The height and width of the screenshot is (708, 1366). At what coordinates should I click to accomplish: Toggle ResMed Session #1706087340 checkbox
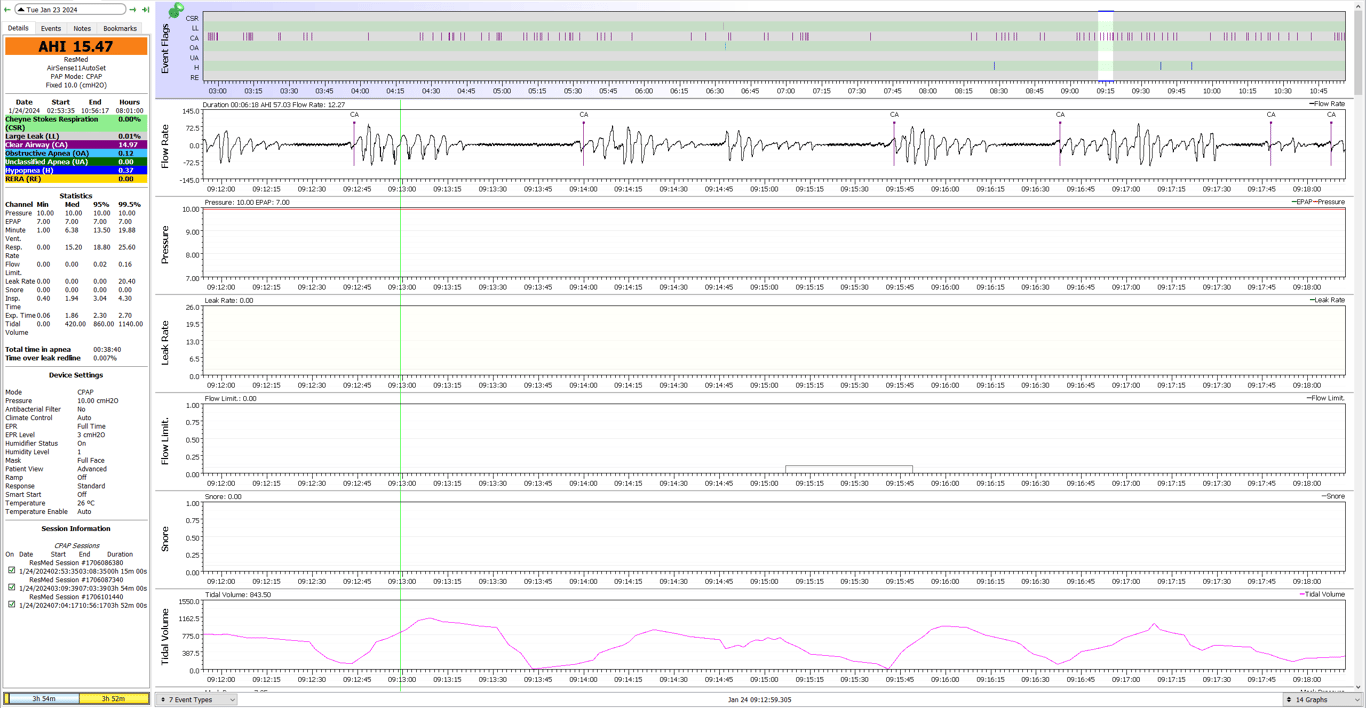pyautogui.click(x=12, y=588)
